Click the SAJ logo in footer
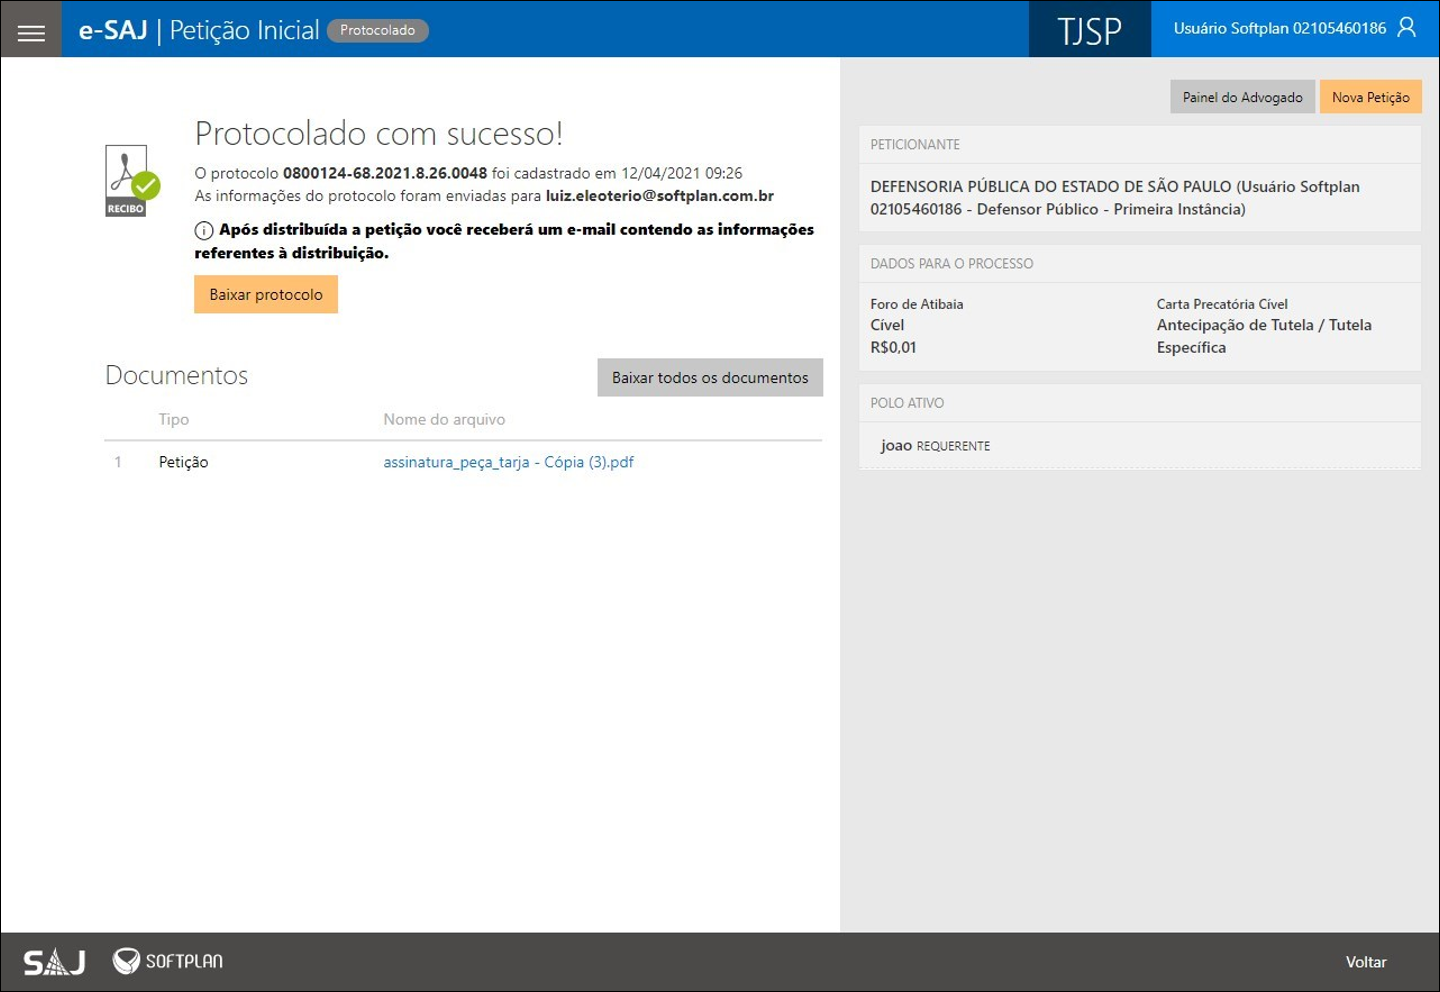 point(54,962)
